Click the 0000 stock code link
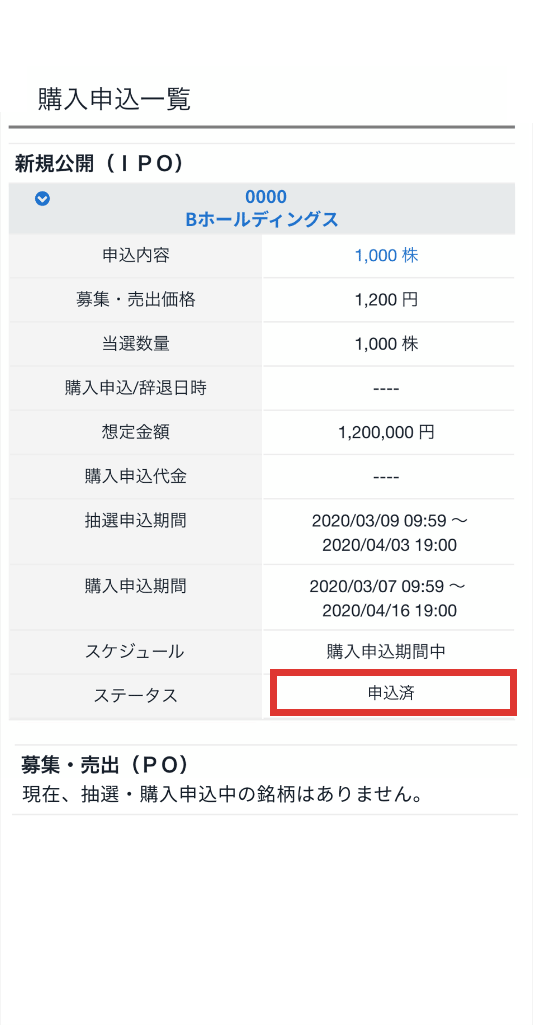 [266, 197]
